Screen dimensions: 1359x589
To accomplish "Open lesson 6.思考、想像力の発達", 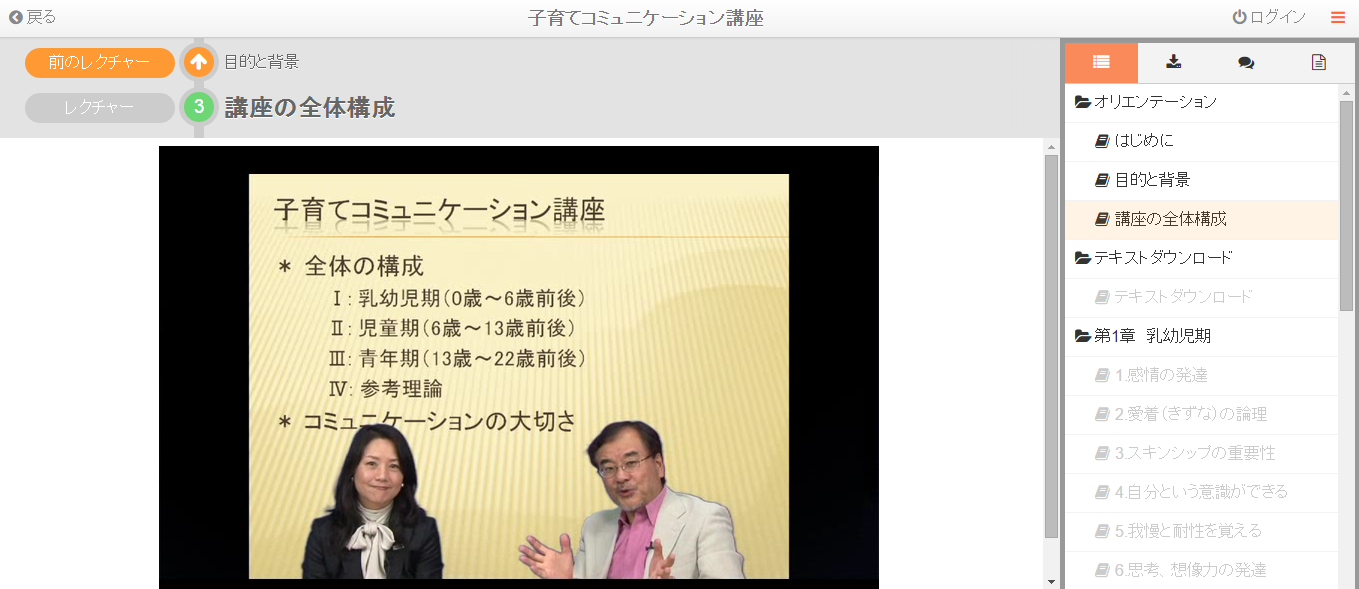I will click(1202, 570).
